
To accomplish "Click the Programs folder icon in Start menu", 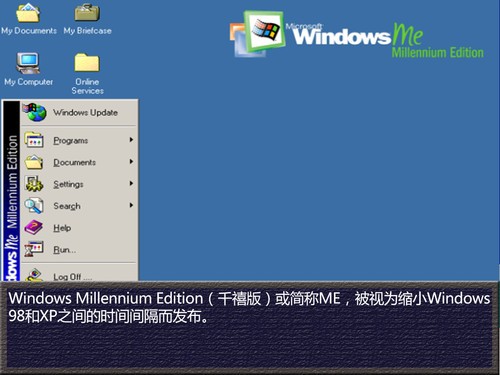I will click(x=34, y=140).
